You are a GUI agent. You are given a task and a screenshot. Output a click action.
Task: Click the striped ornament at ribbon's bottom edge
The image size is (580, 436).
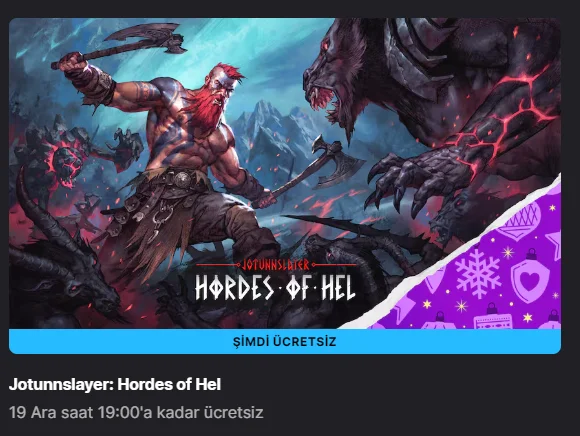click(x=492, y=317)
